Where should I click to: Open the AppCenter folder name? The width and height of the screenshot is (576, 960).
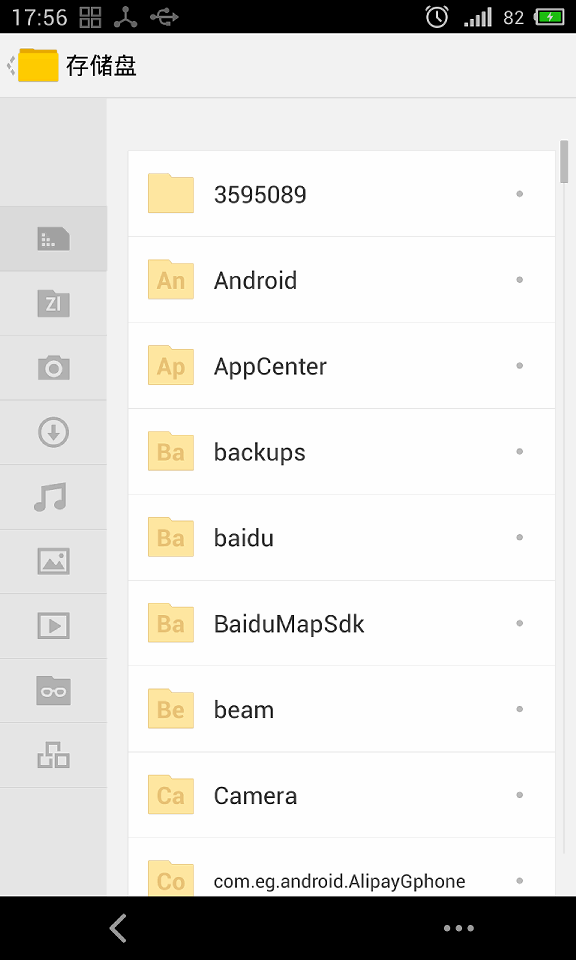point(270,367)
